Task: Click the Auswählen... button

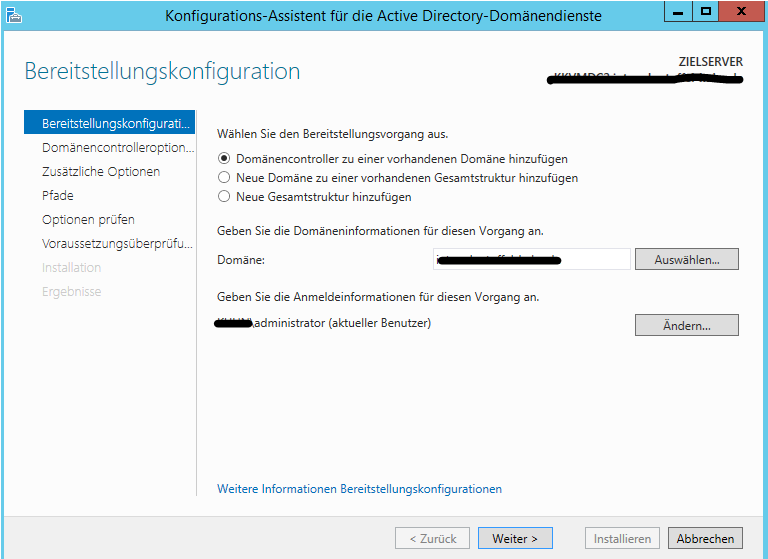Action: [x=687, y=259]
